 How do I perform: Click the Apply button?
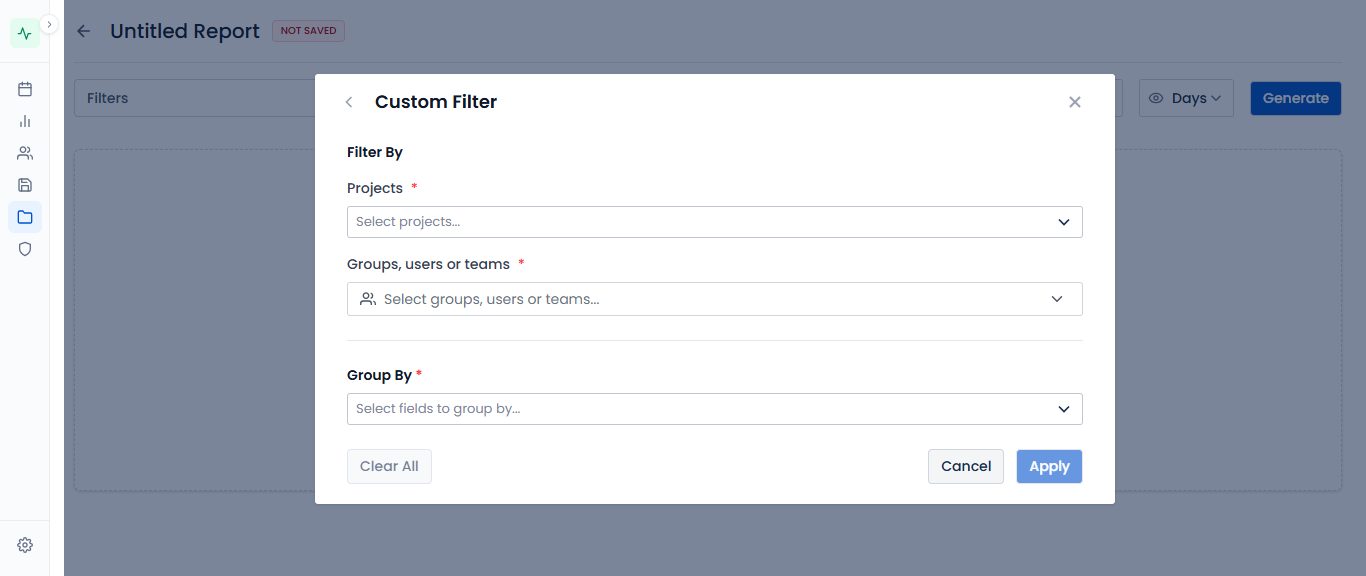click(x=1050, y=466)
